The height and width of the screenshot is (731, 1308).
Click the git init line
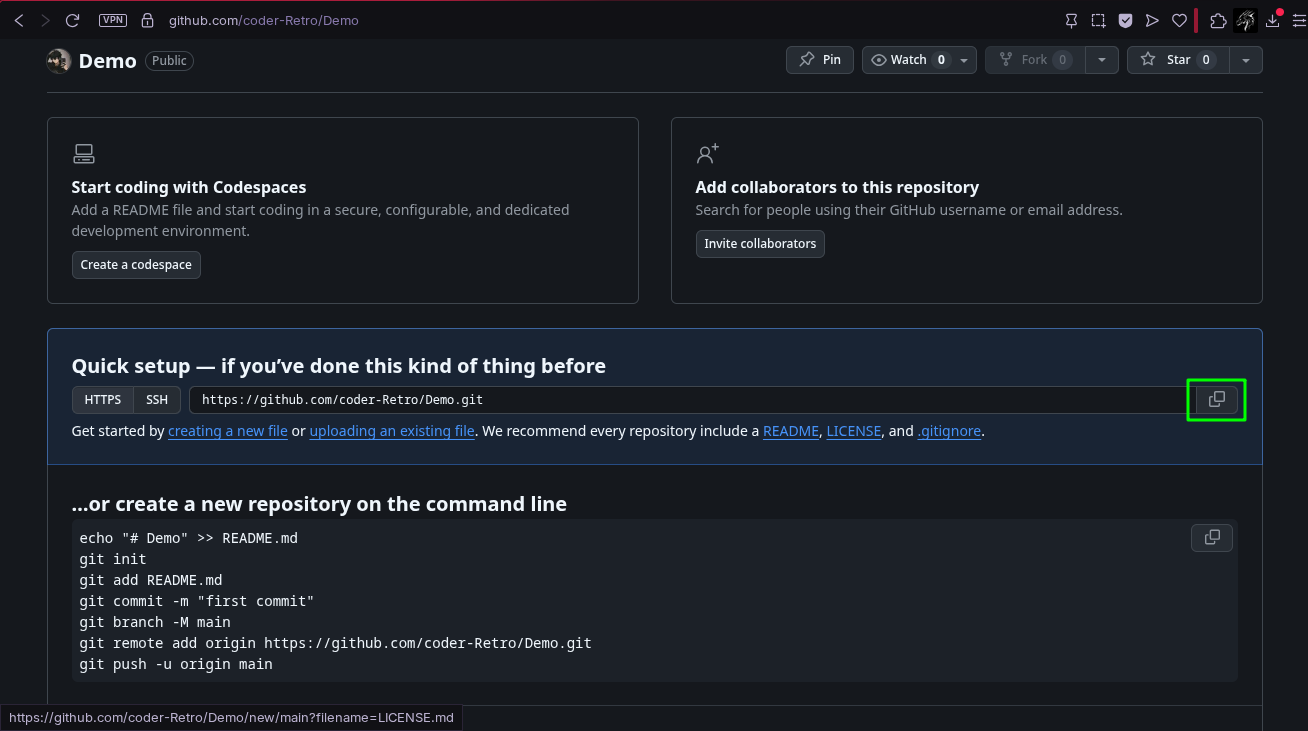113,559
